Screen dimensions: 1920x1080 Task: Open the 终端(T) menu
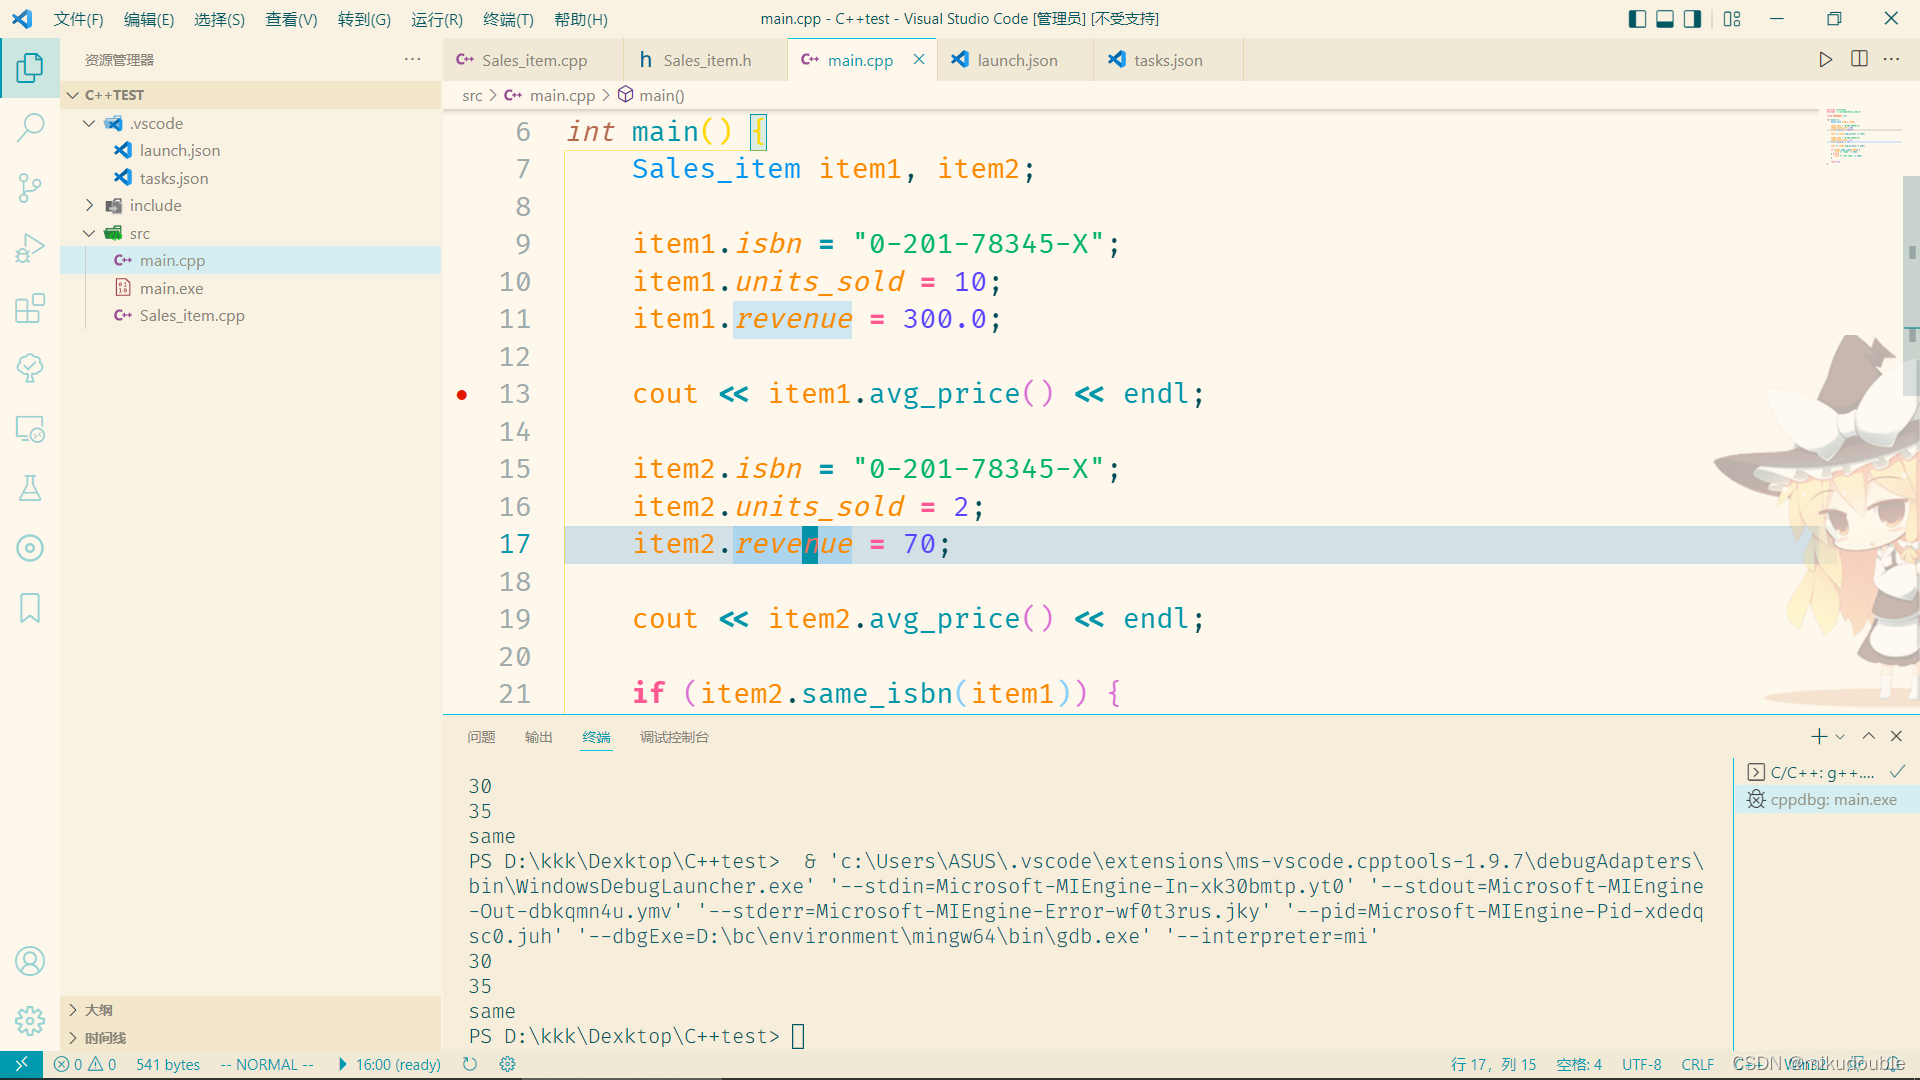click(x=508, y=19)
